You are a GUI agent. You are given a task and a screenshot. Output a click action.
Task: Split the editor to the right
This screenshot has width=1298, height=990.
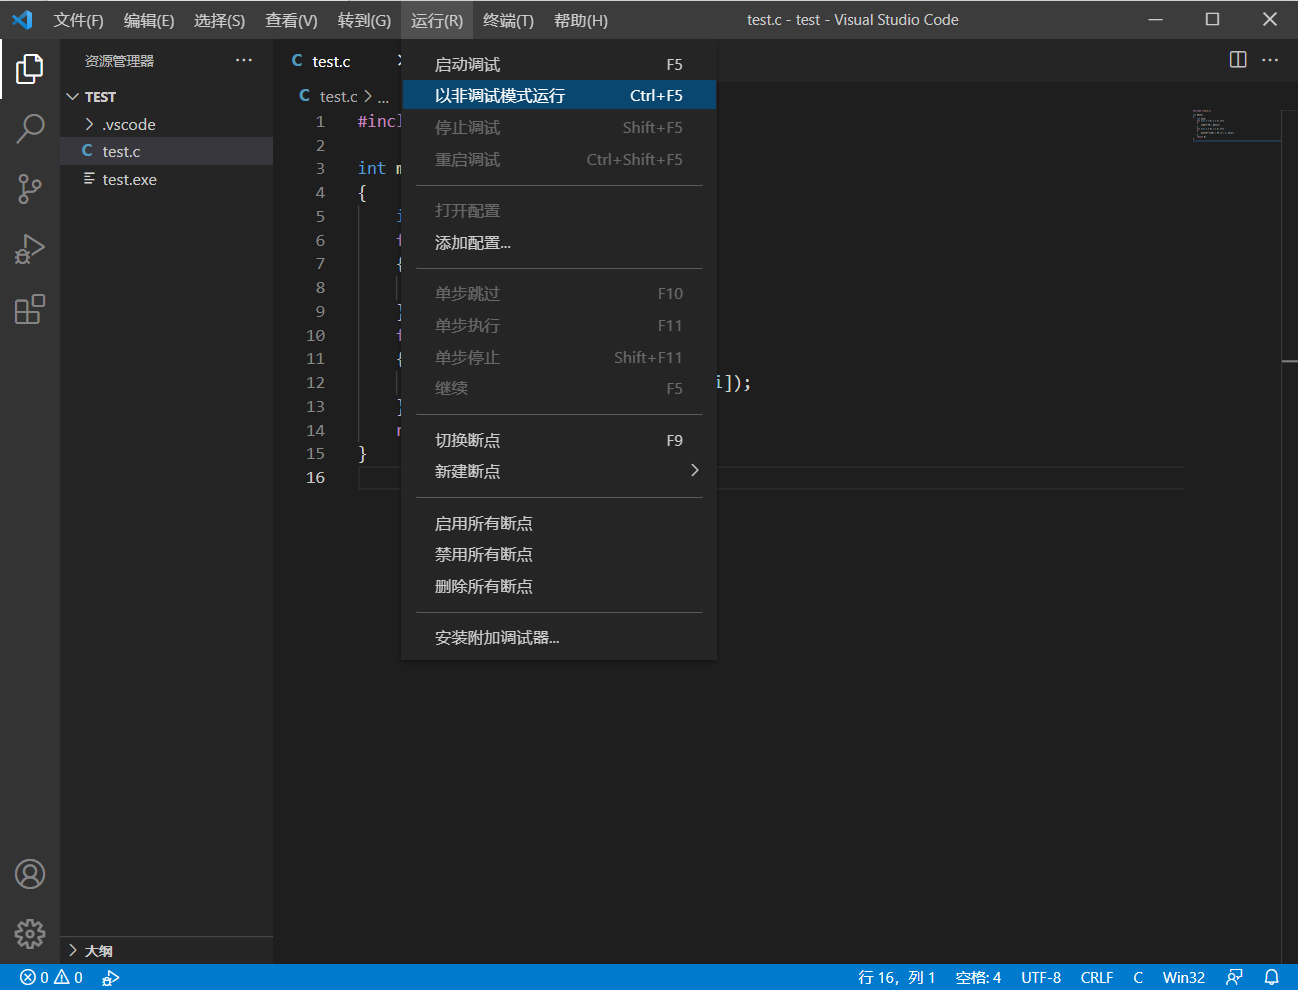tap(1238, 60)
